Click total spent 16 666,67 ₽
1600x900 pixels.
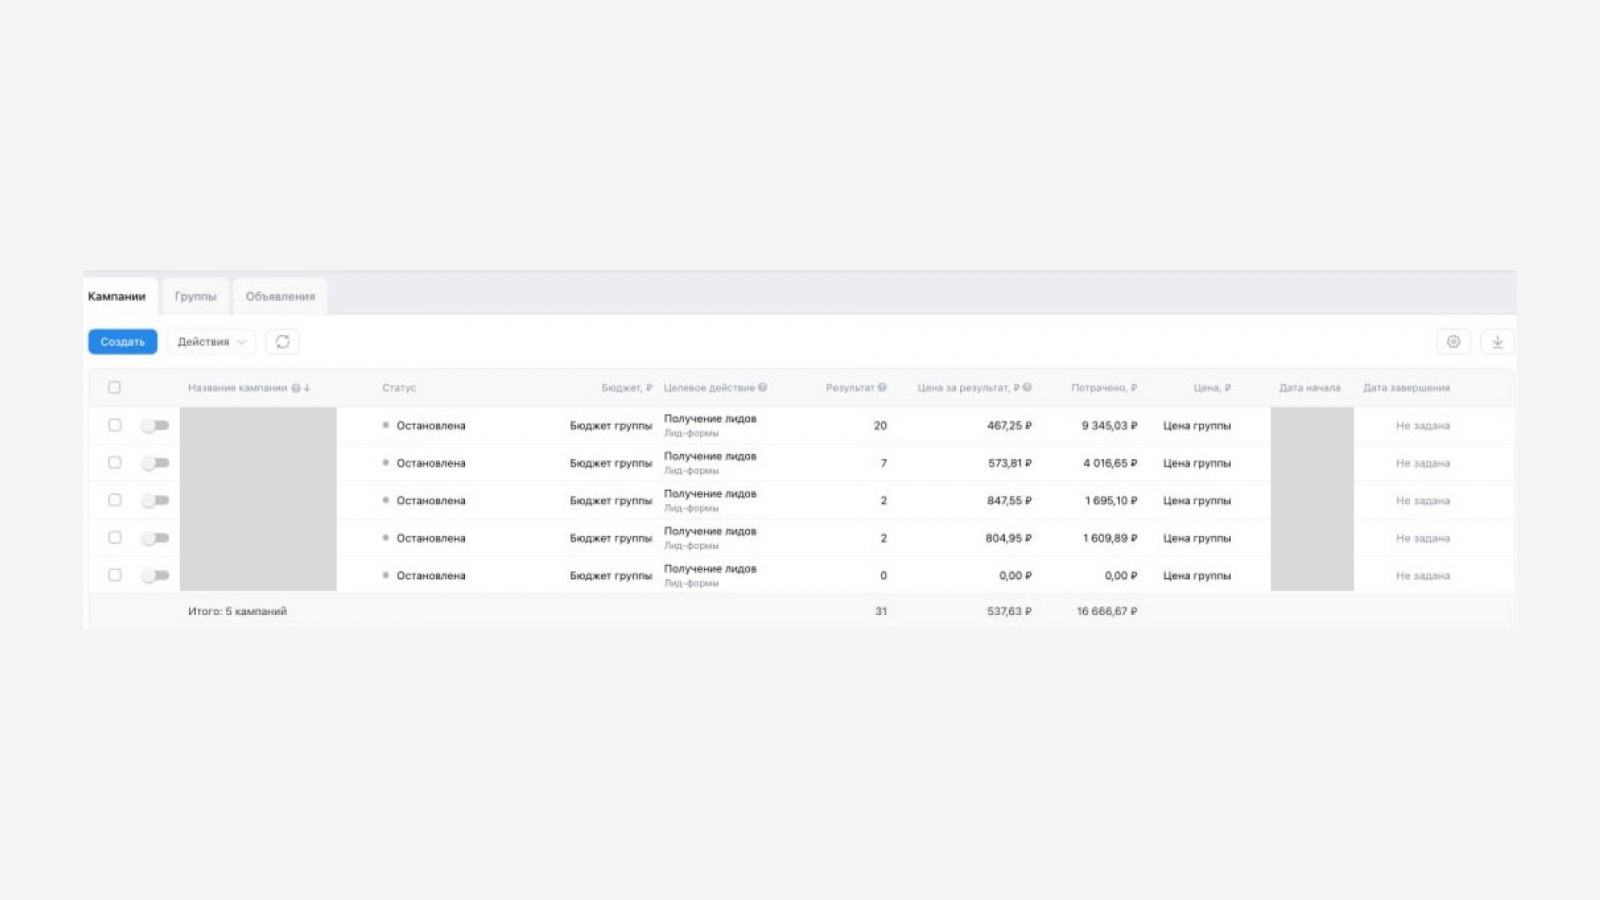(x=1107, y=611)
